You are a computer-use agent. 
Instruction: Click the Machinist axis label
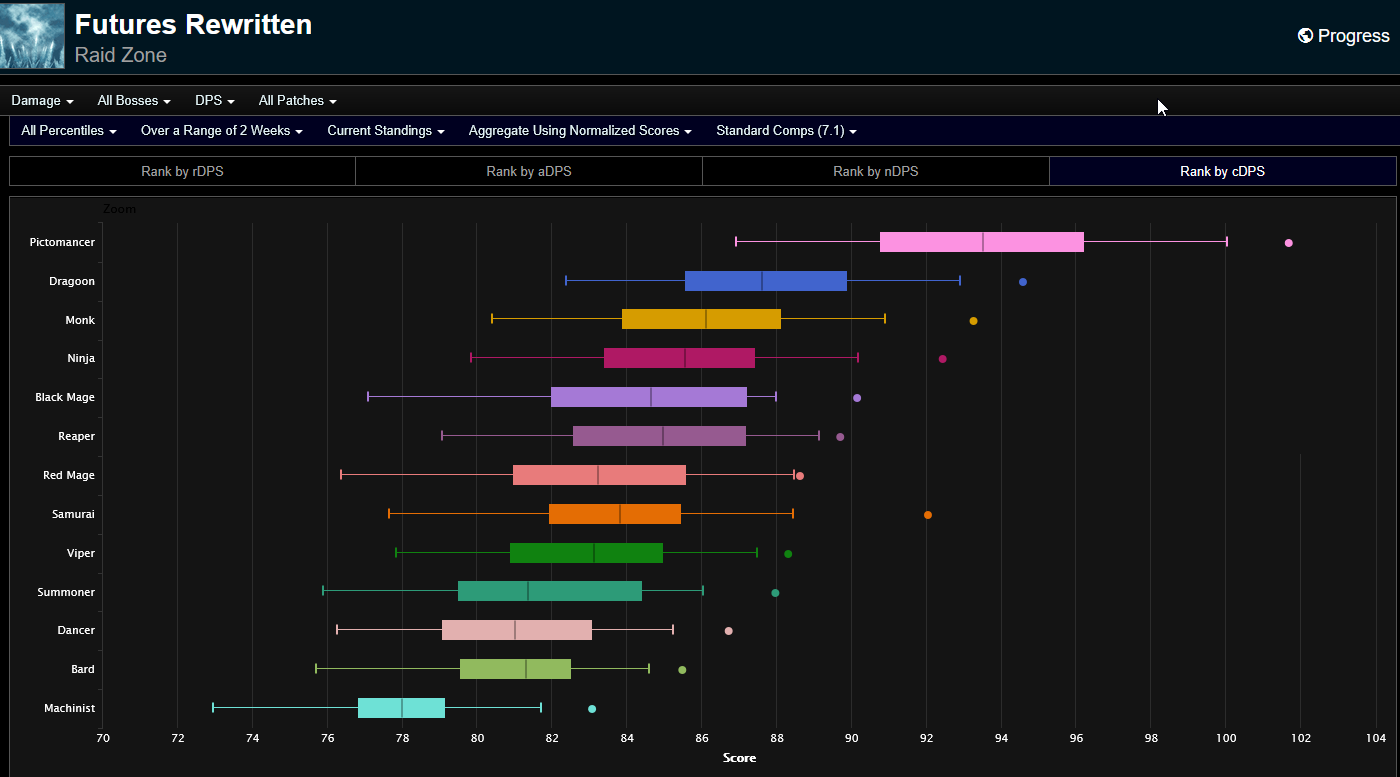click(x=70, y=709)
